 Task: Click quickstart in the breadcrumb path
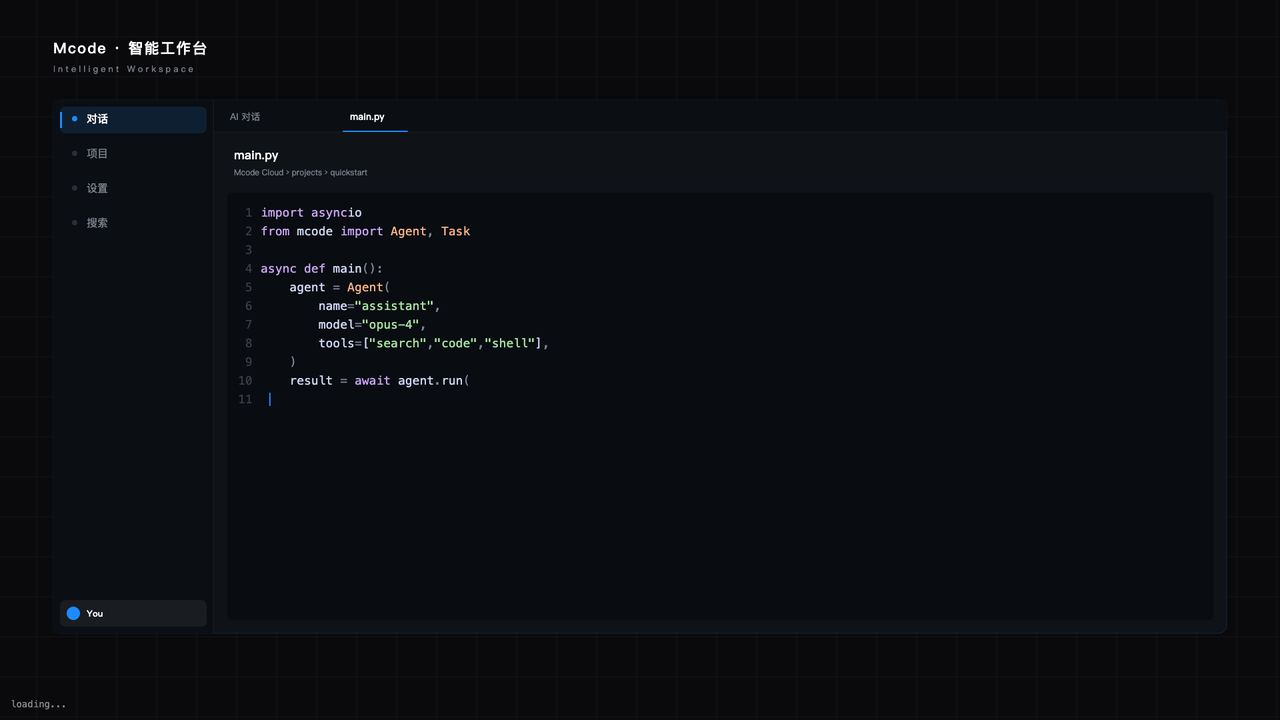coord(349,173)
